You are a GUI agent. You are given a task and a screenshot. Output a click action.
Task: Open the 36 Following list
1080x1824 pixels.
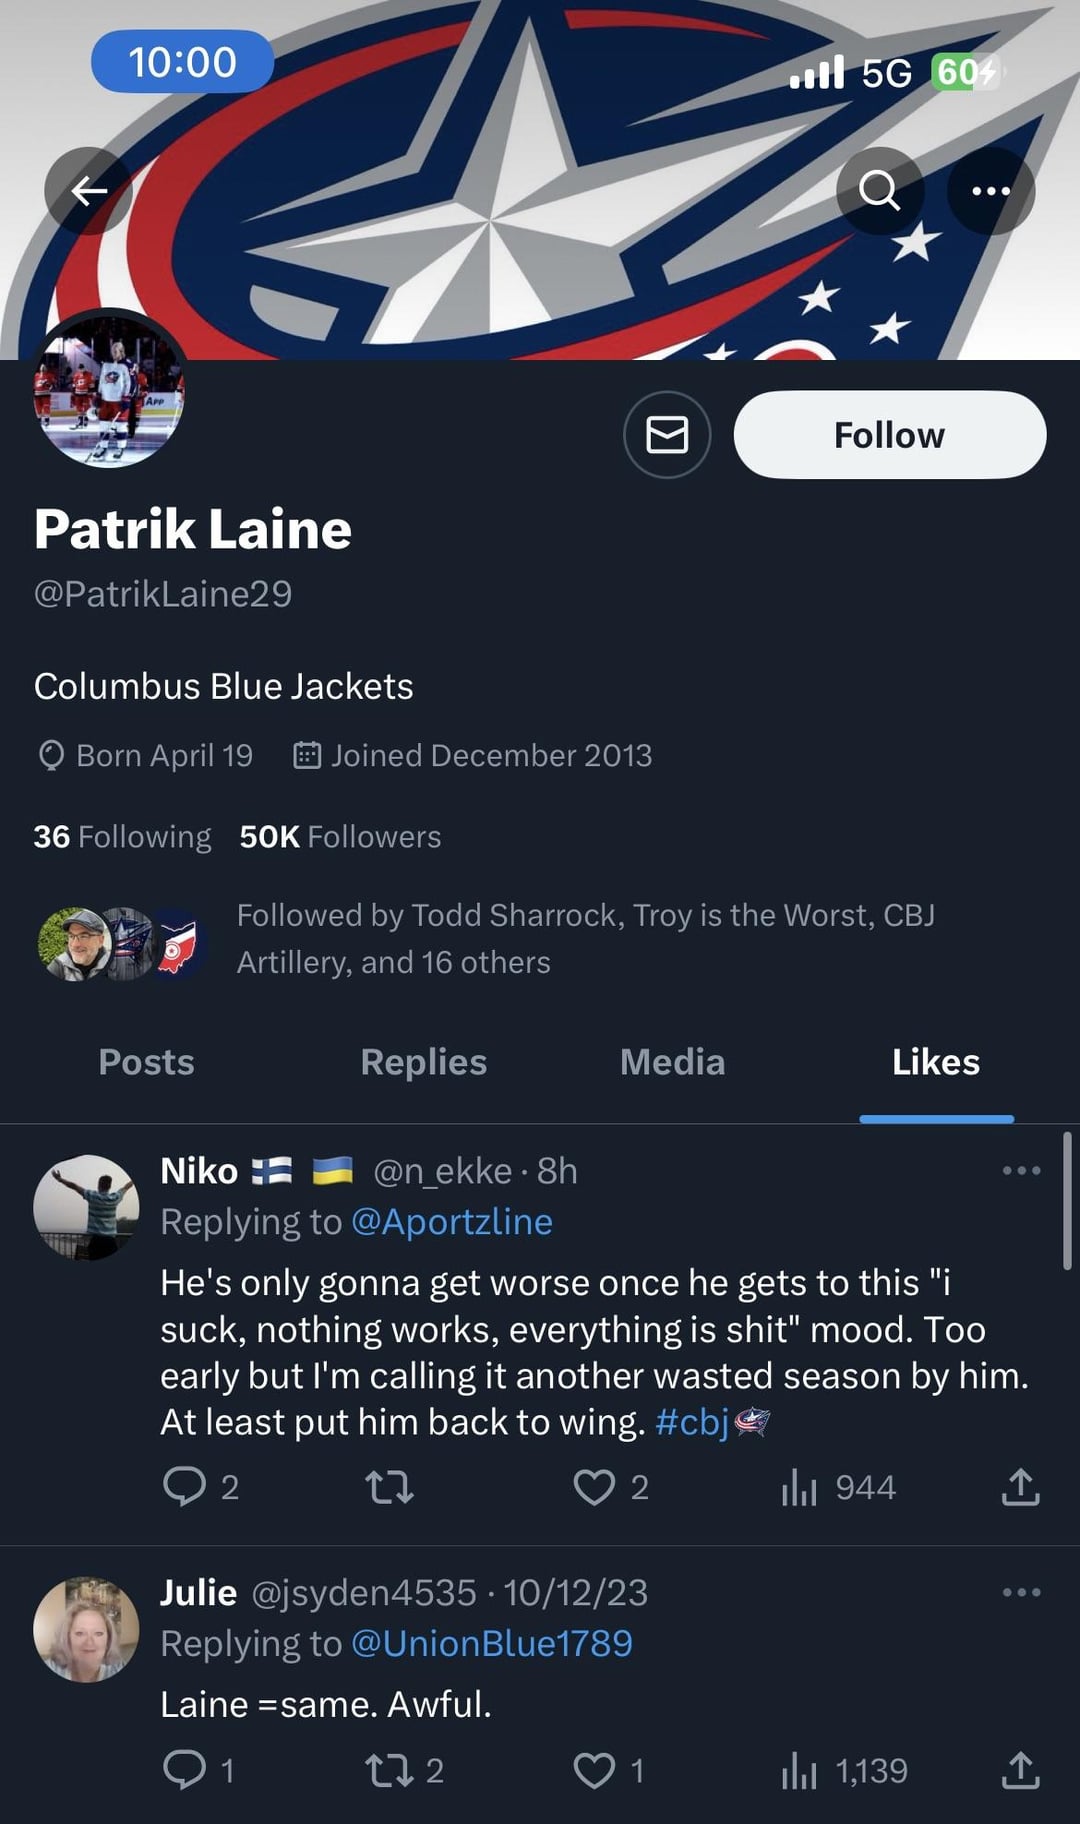[x=122, y=836]
